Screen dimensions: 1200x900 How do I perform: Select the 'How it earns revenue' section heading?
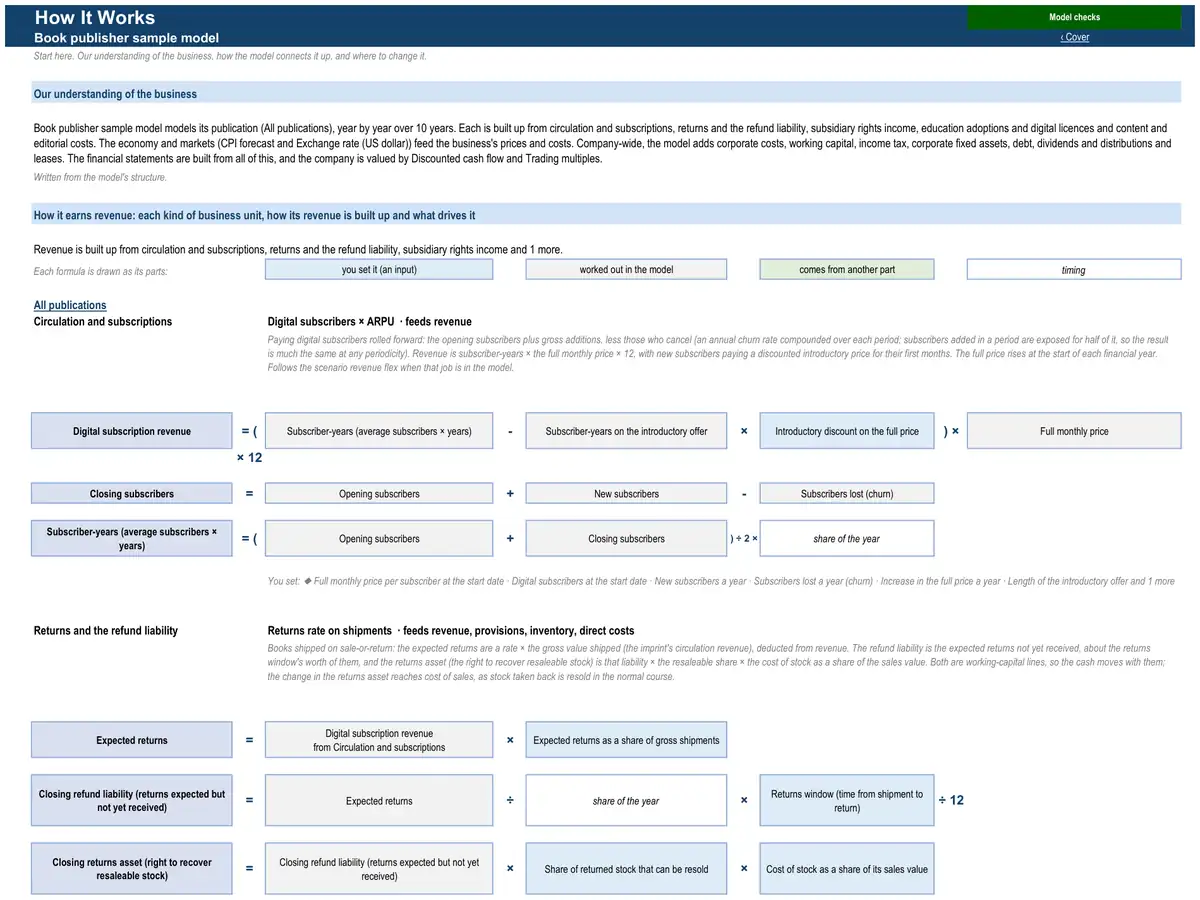254,215
